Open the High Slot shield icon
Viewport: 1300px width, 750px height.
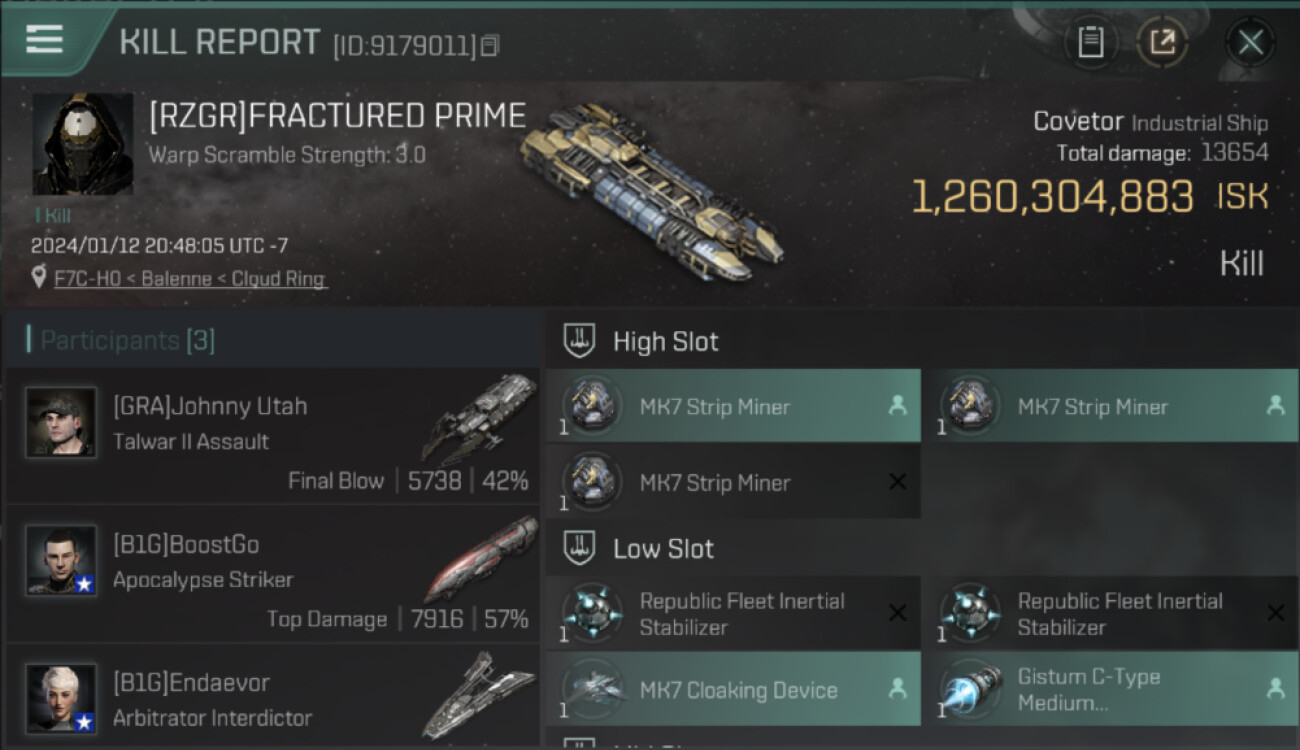(x=580, y=341)
